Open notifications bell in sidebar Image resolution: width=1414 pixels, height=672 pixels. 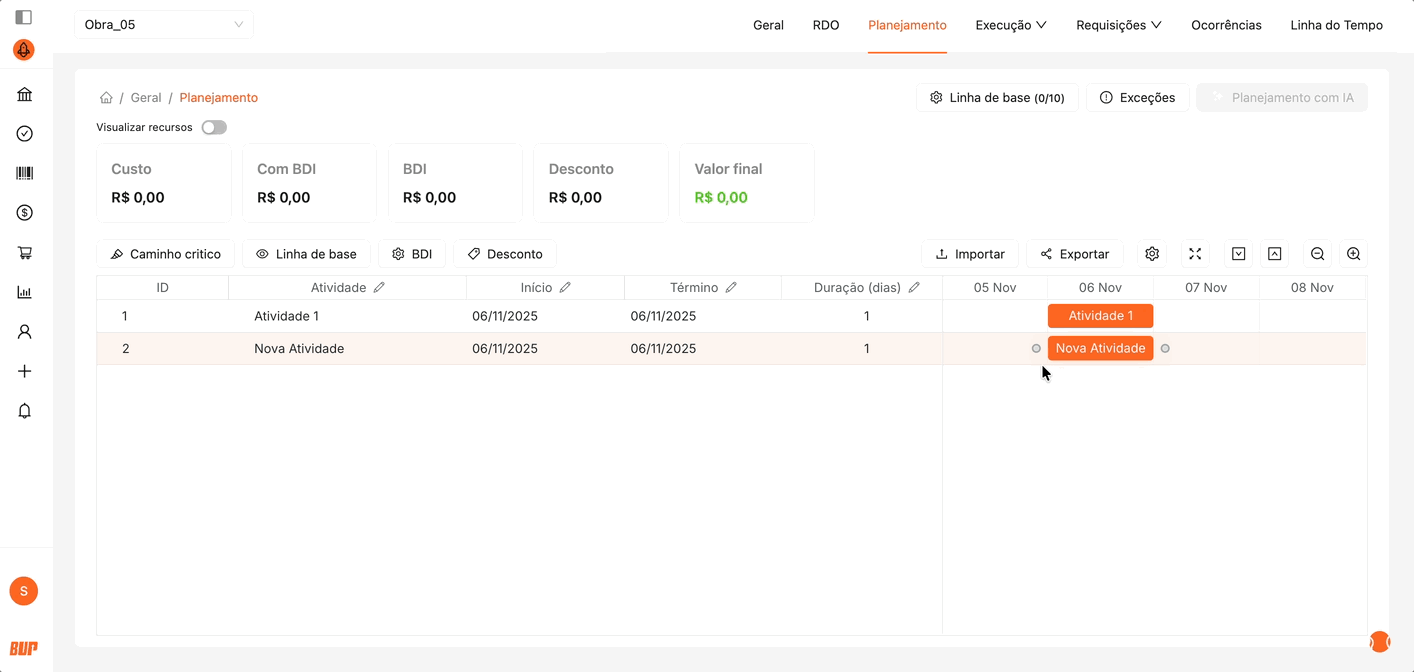25,411
